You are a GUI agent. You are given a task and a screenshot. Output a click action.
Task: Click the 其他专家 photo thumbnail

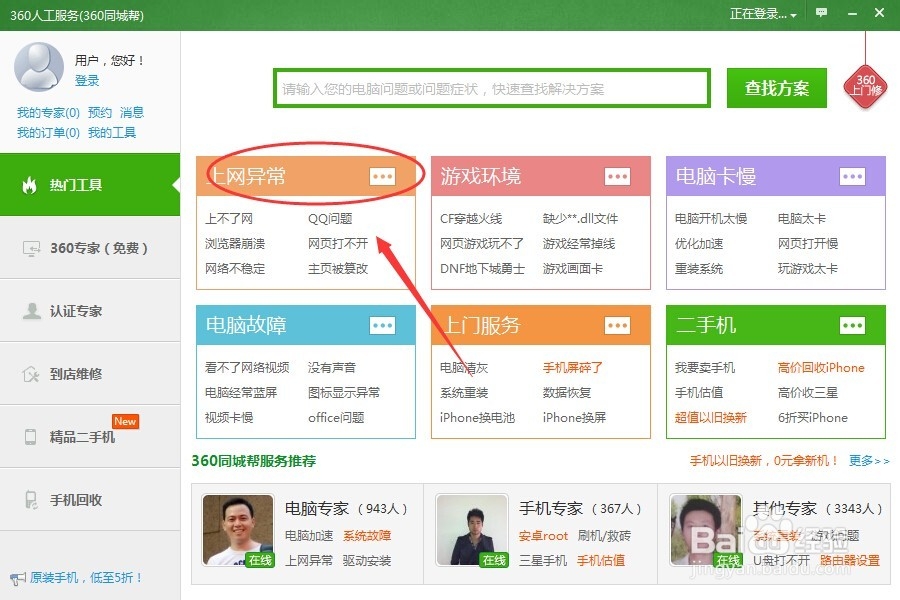point(706,531)
